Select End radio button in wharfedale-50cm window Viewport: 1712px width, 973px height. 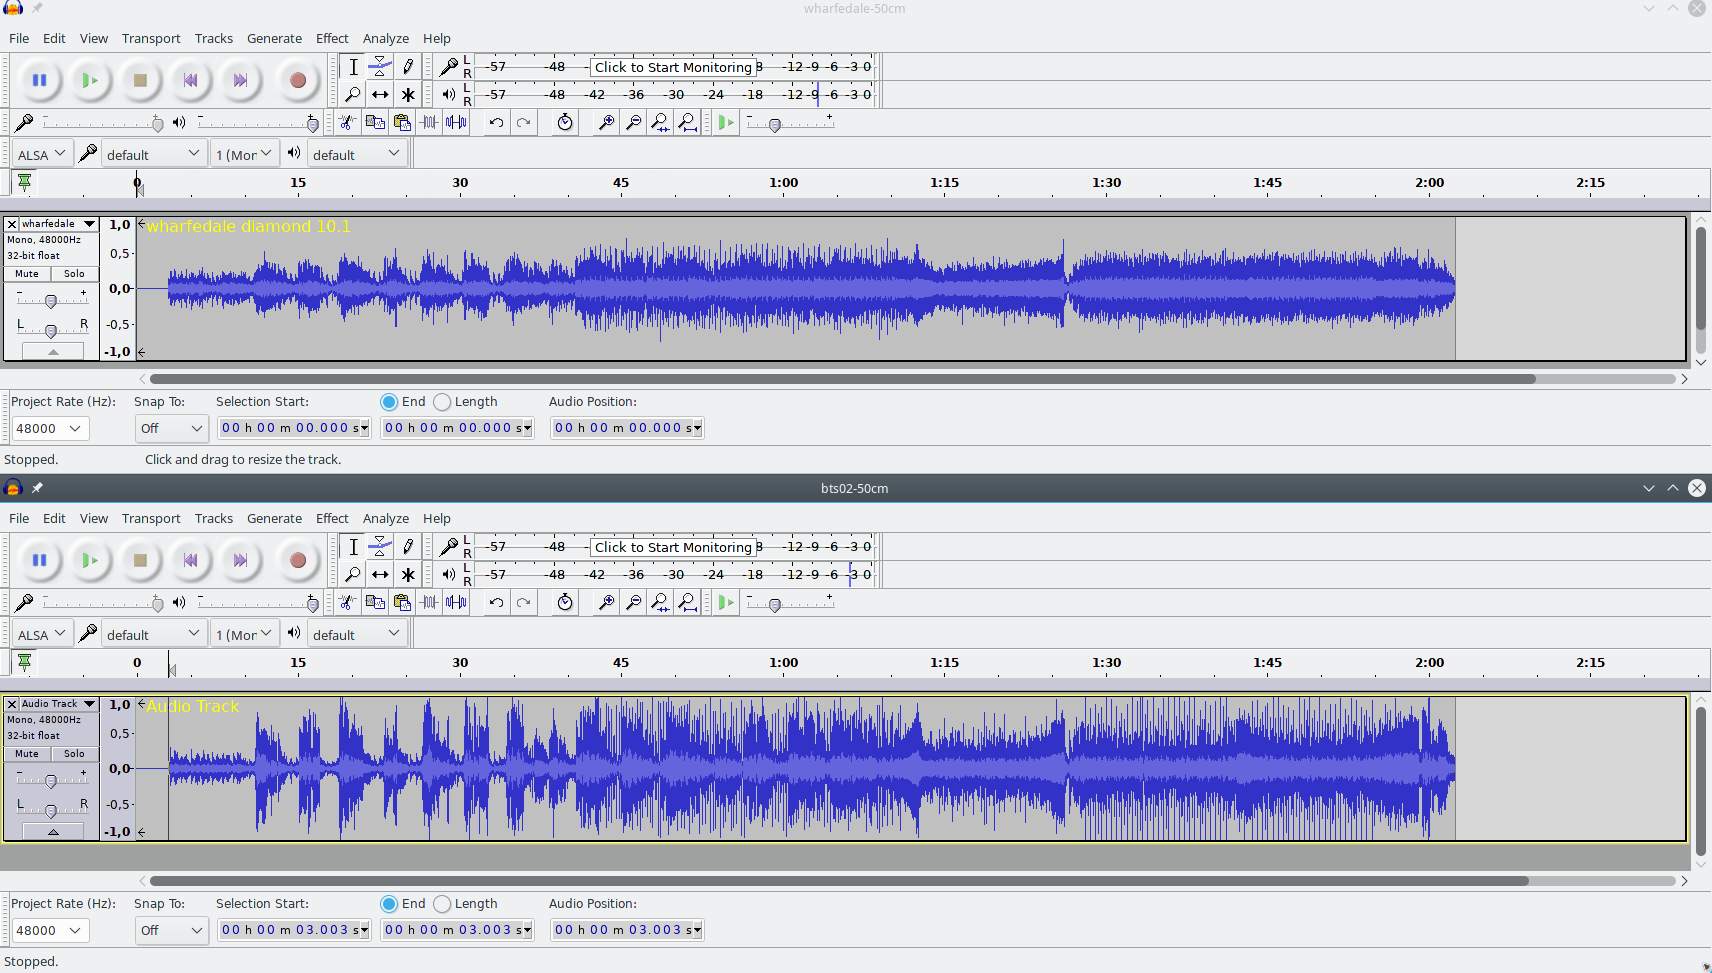(x=389, y=402)
